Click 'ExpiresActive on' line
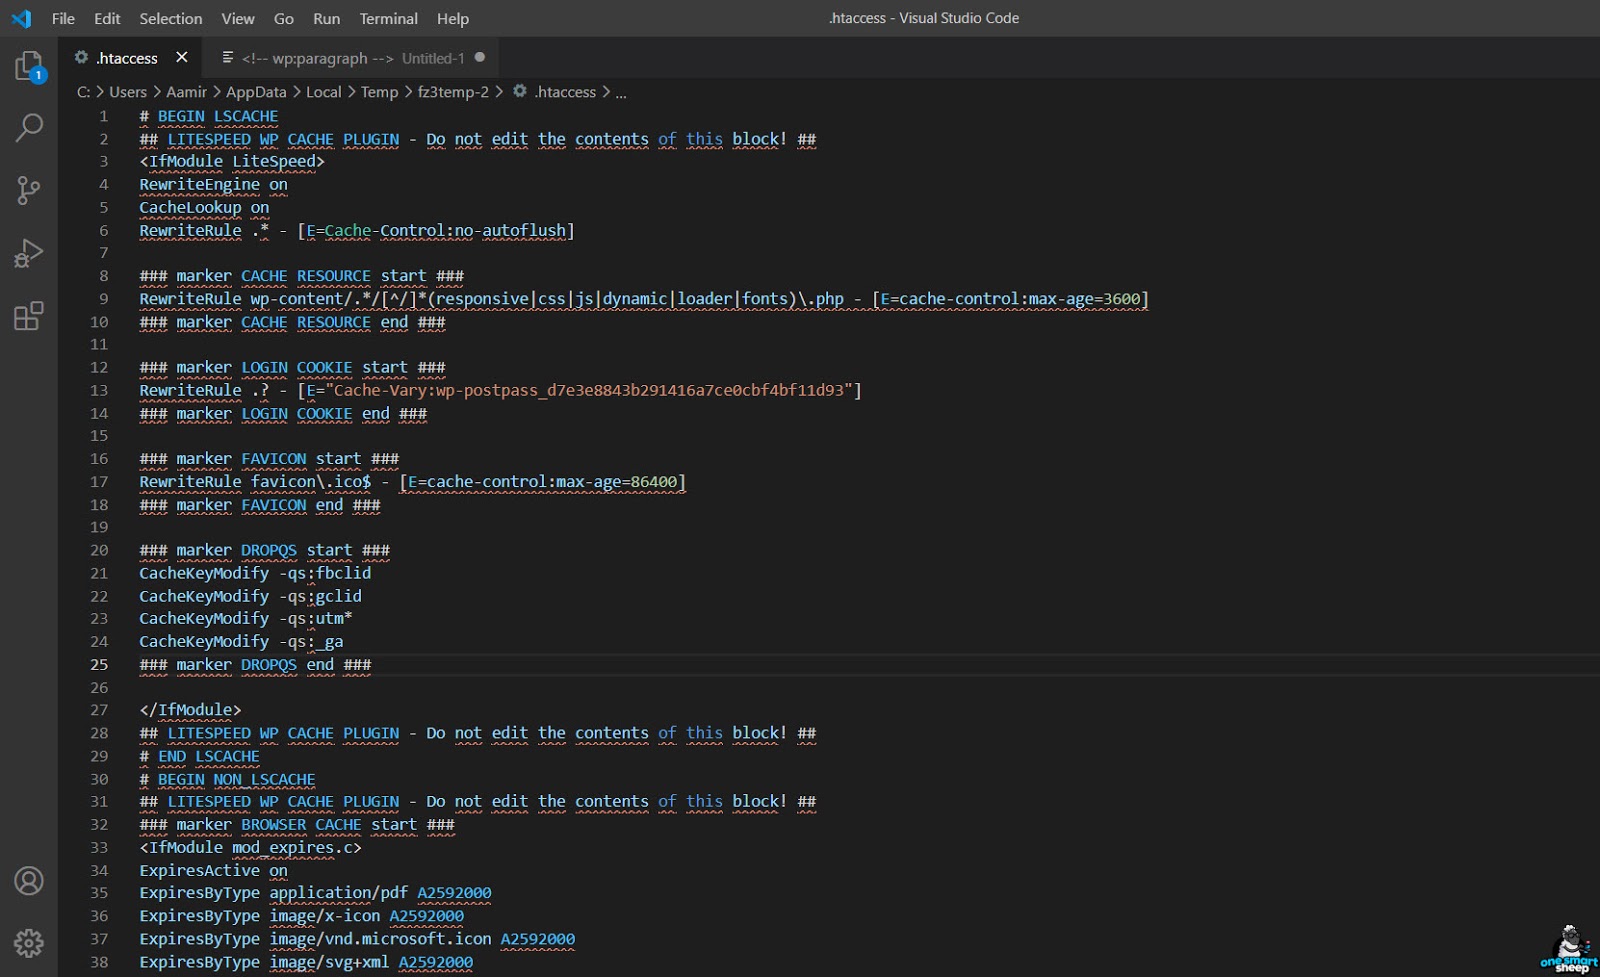Screen dimensions: 1600x977 pos(213,870)
